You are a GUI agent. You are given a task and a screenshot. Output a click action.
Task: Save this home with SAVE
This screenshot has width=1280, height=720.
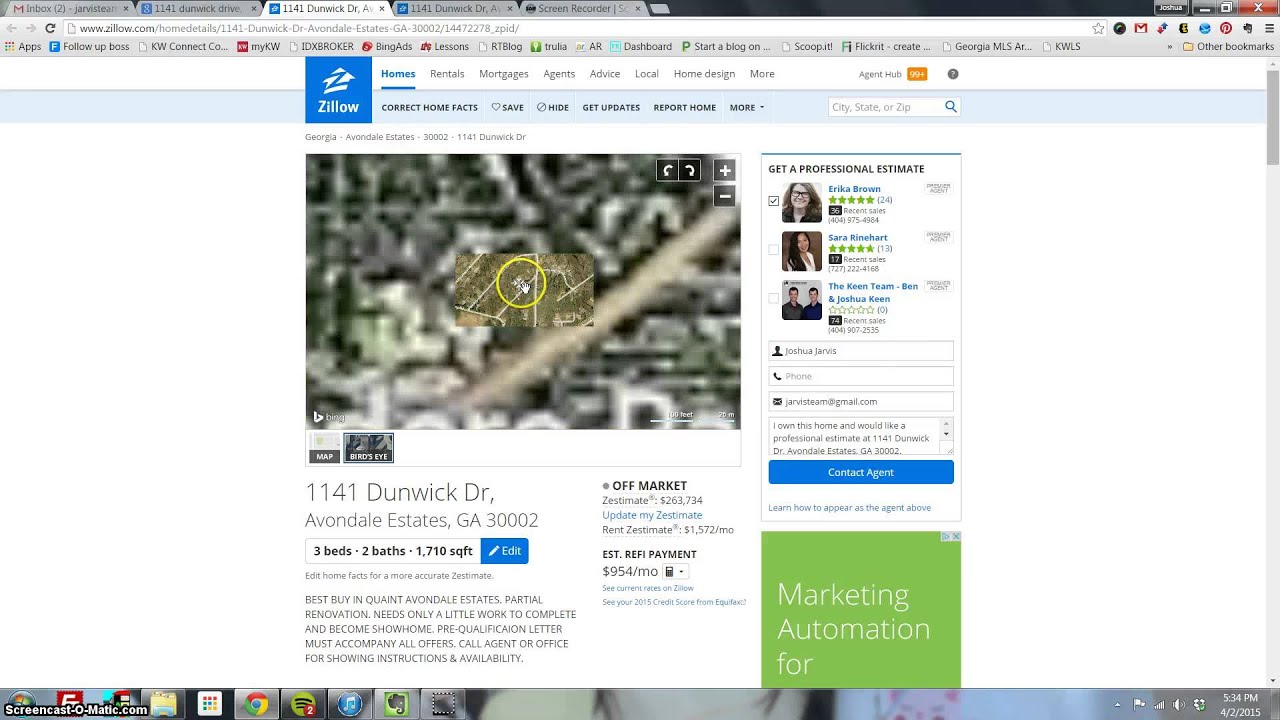pyautogui.click(x=507, y=107)
